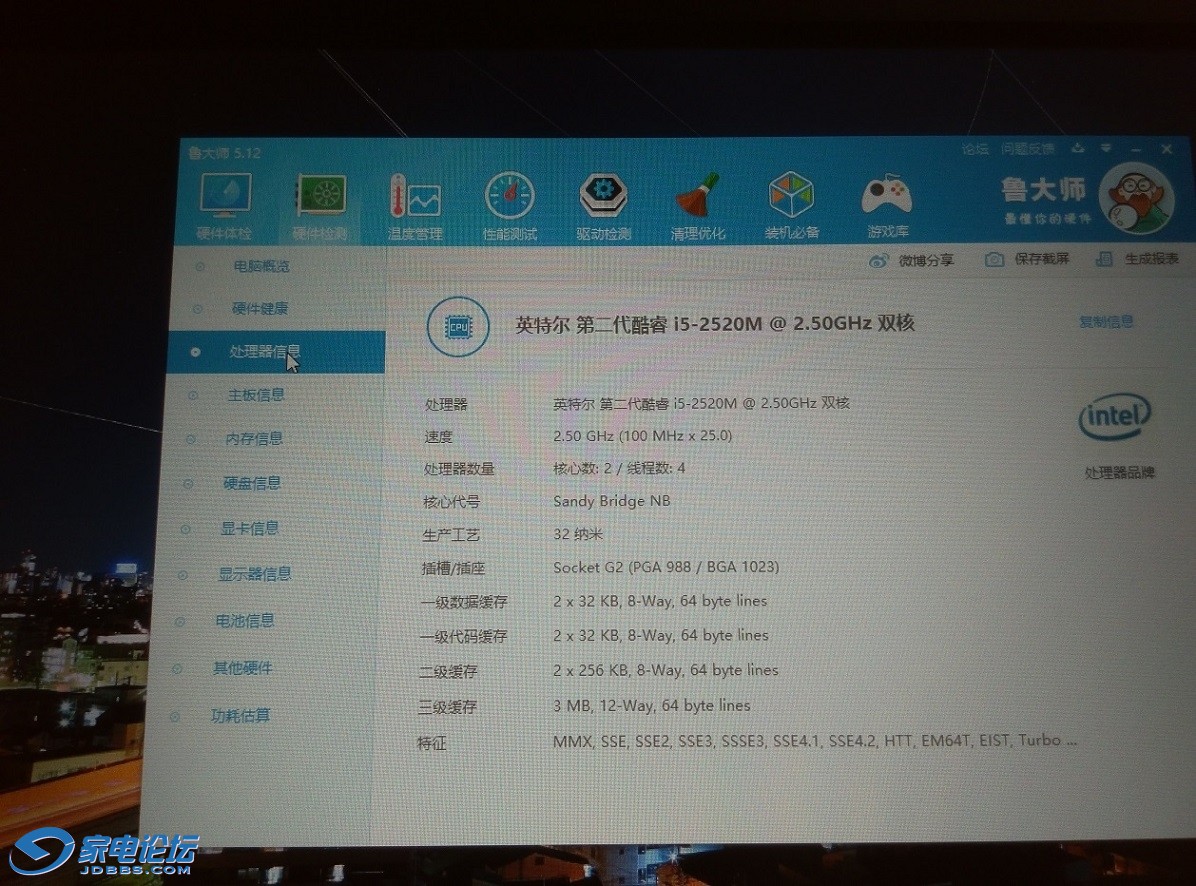The image size is (1196, 886).
Task: Click the value 核心数: 2 / 线程数: 4
Action: [619, 467]
